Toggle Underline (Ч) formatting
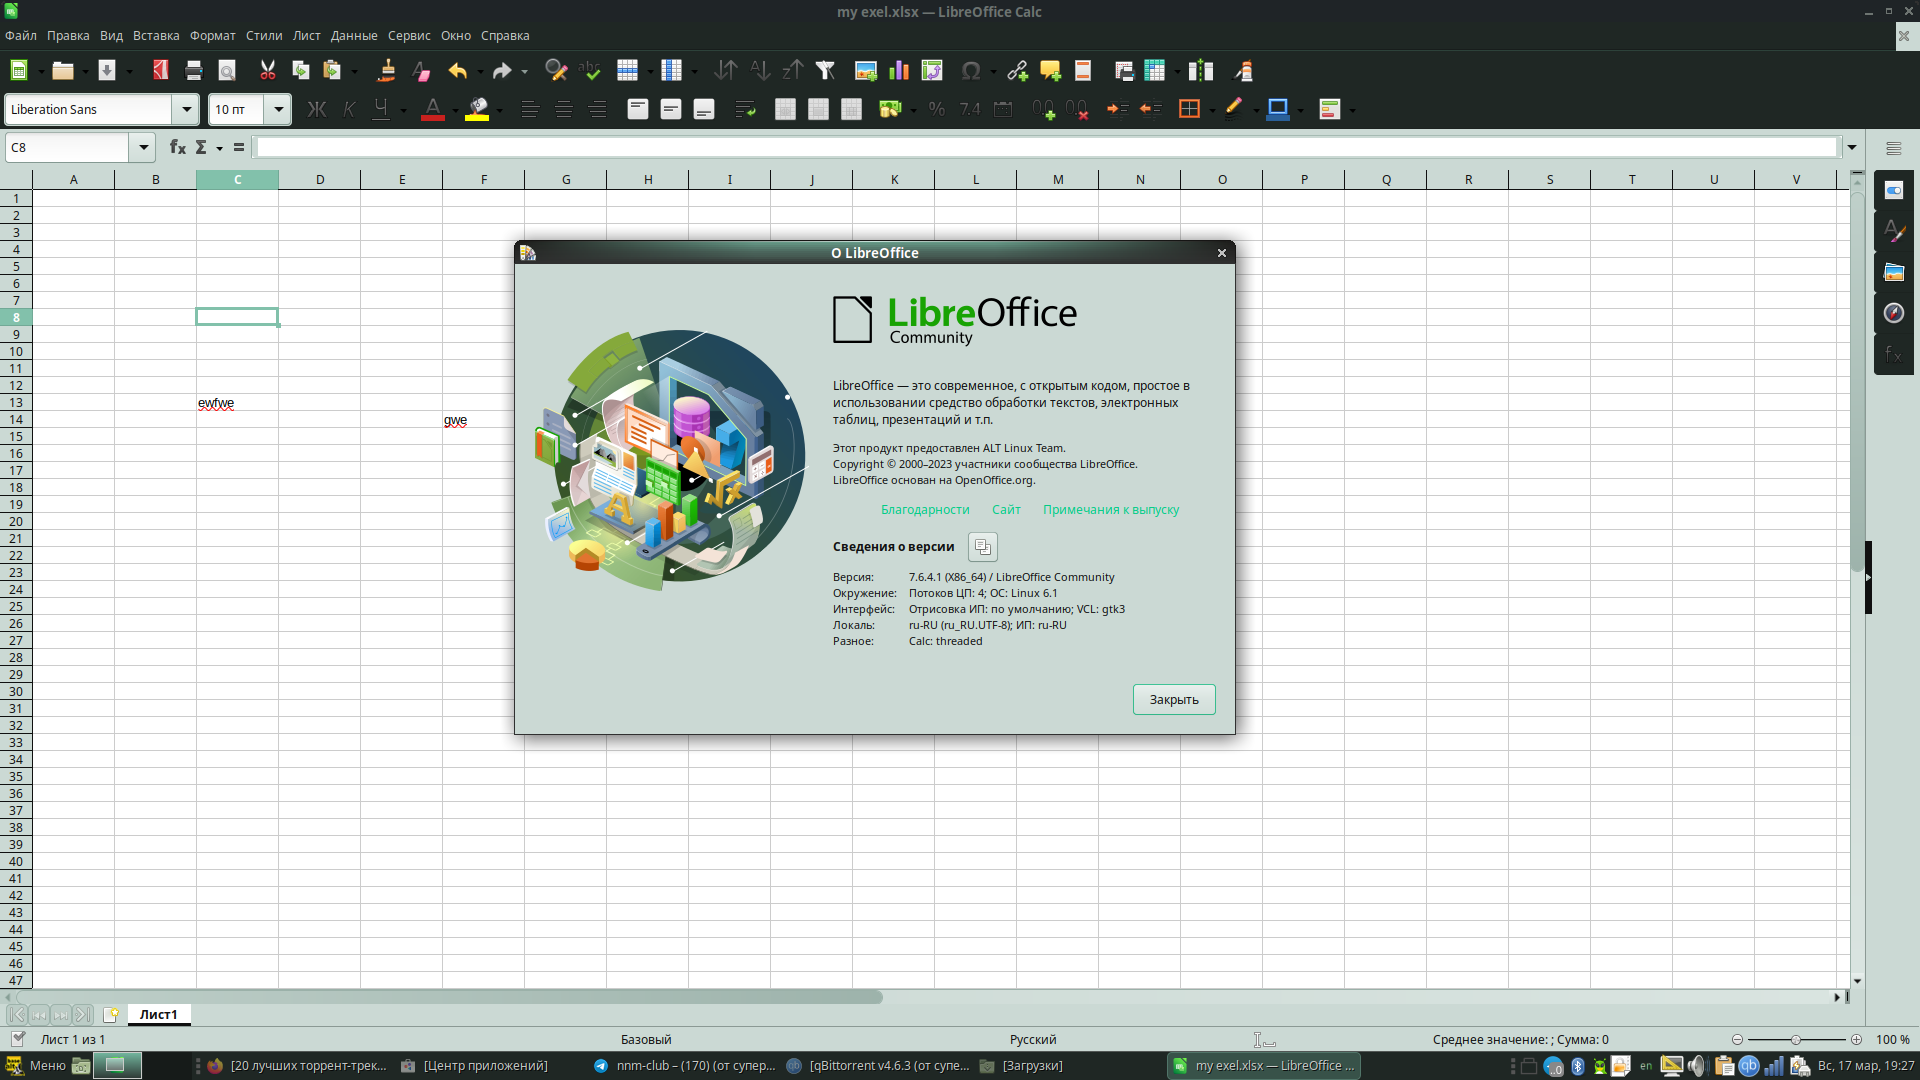 point(381,109)
